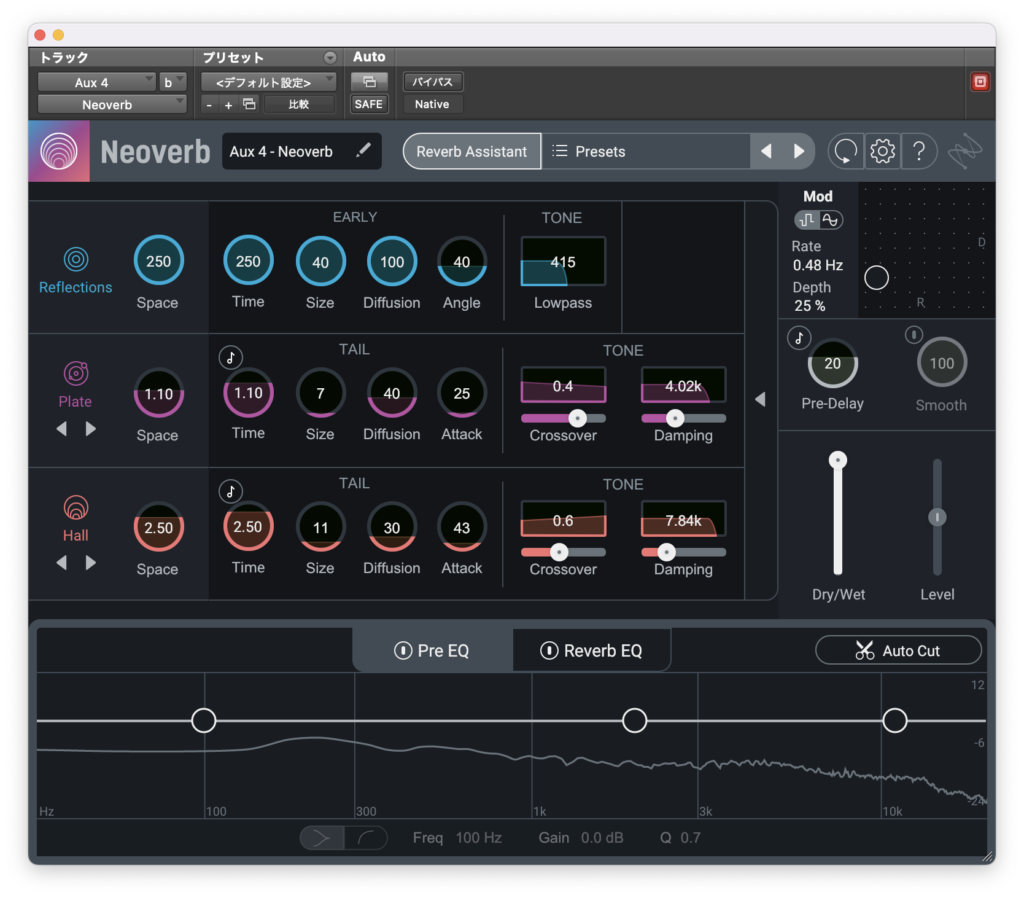Viewport: 1024px width, 898px height.
Task: Click the Hall reverb engine icon
Action: point(76,507)
